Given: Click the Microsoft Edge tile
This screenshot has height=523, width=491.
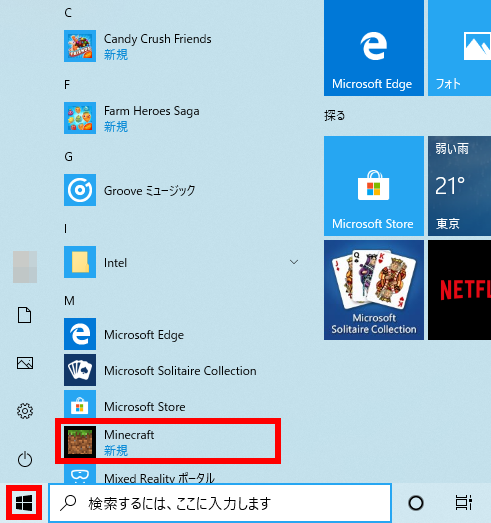Looking at the screenshot, I should click(x=374, y=47).
